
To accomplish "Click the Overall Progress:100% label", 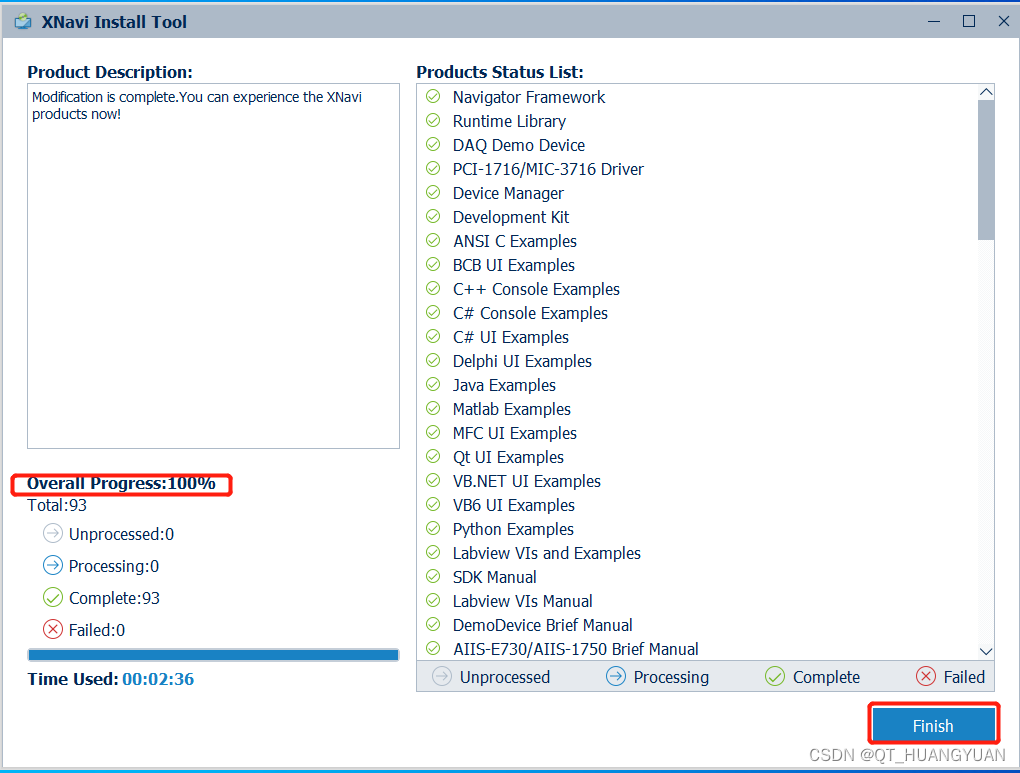I will tap(121, 483).
